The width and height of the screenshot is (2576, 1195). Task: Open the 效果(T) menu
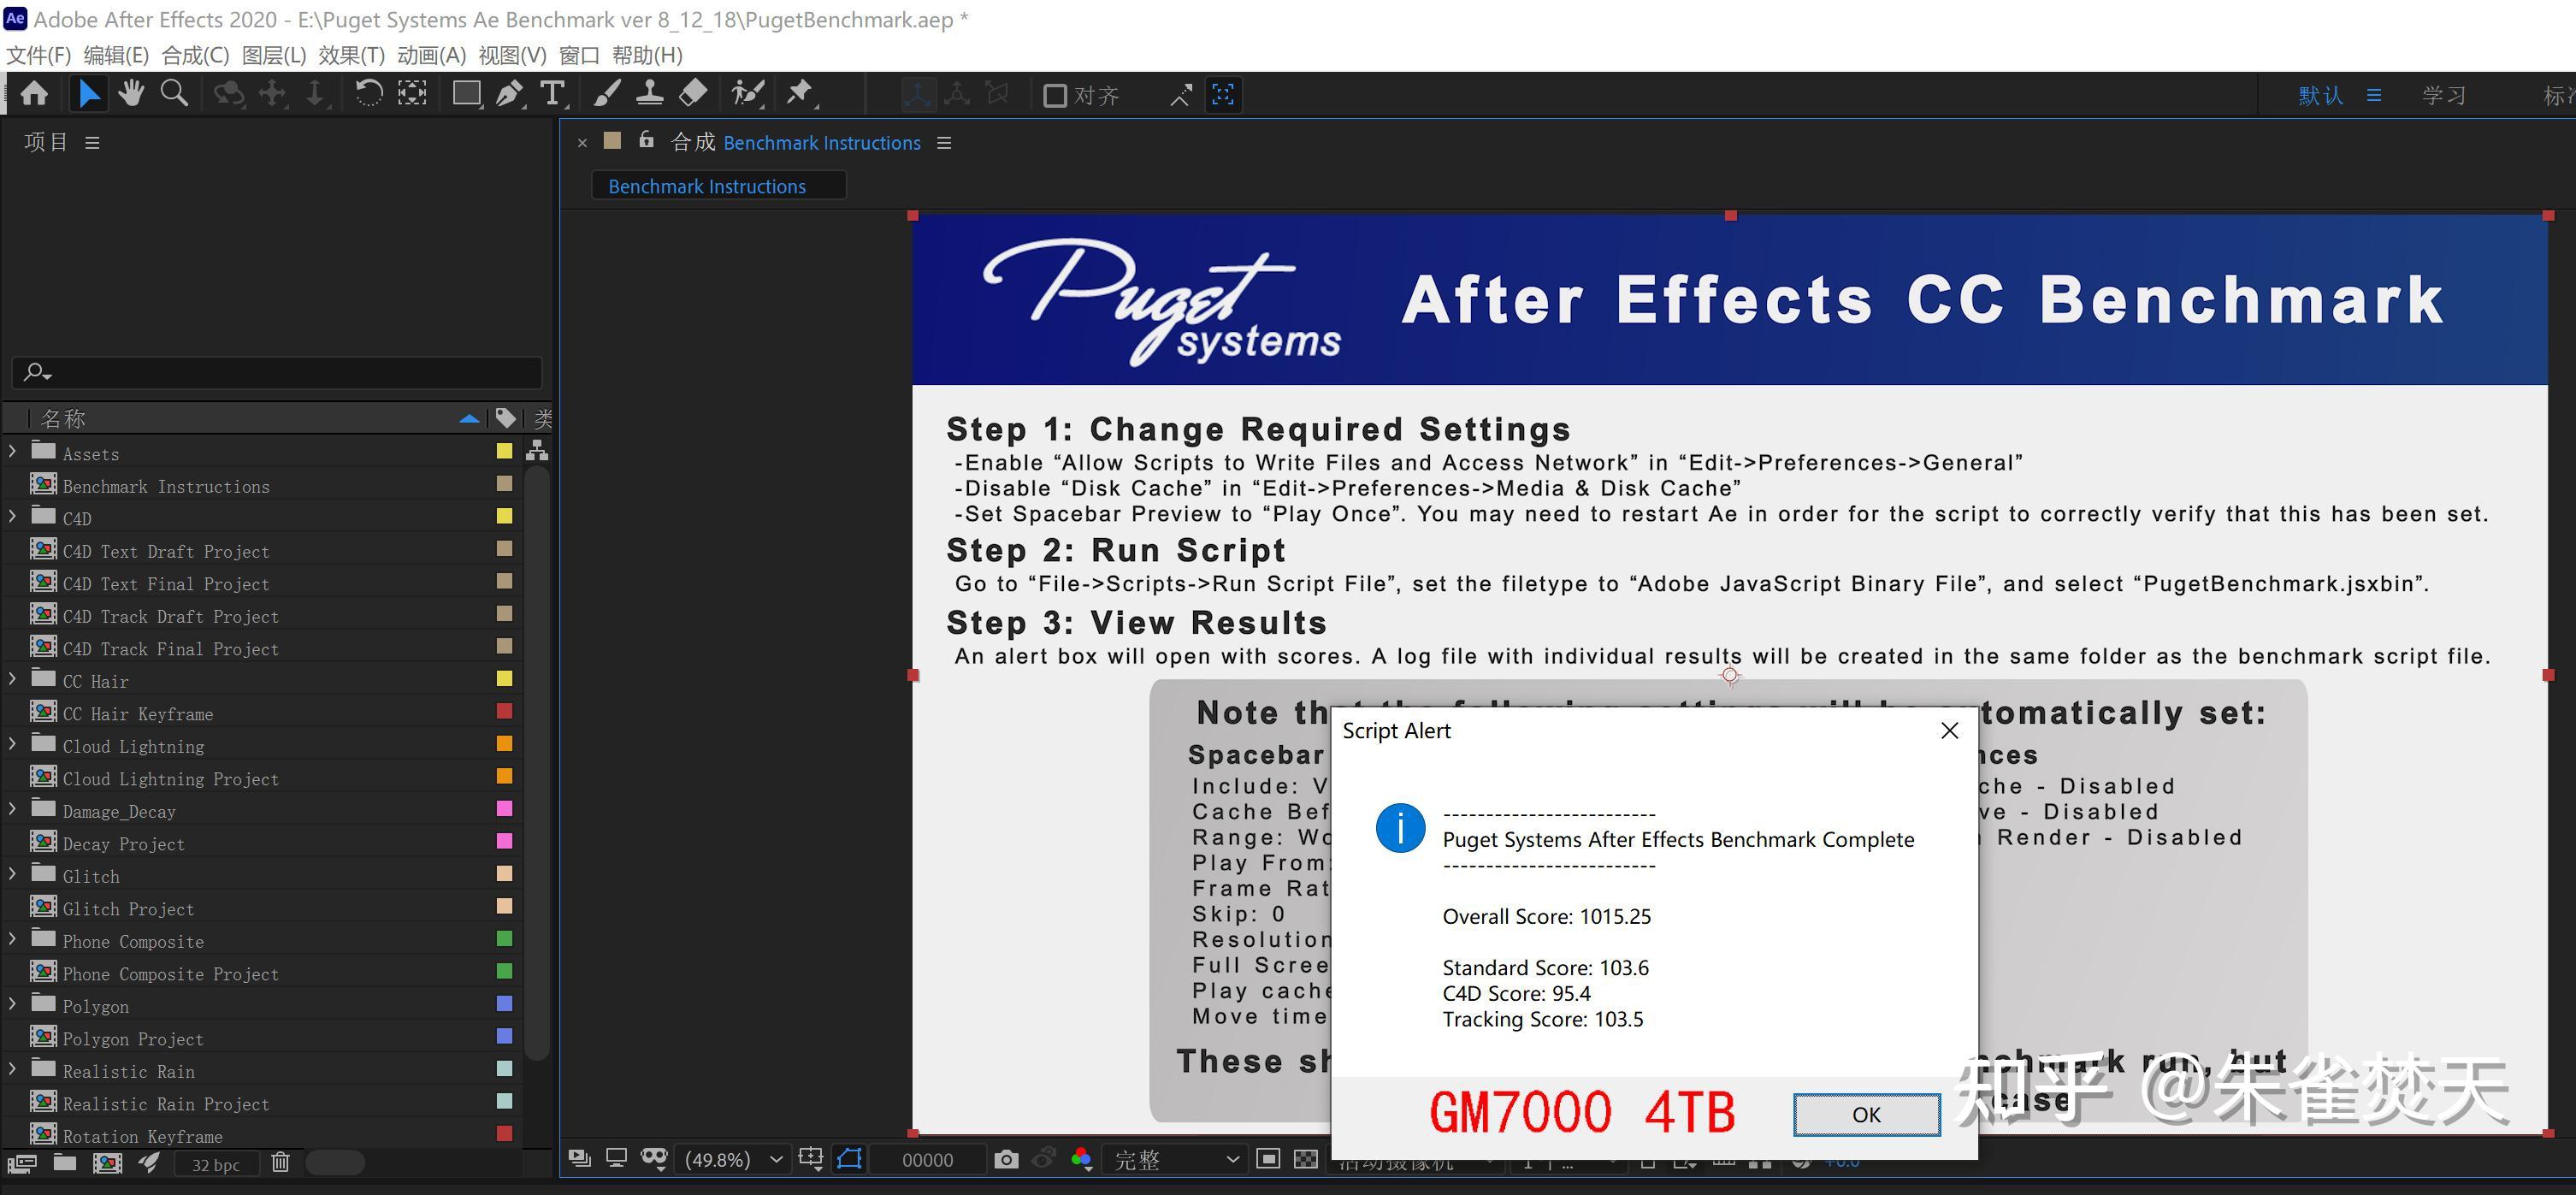click(x=351, y=55)
